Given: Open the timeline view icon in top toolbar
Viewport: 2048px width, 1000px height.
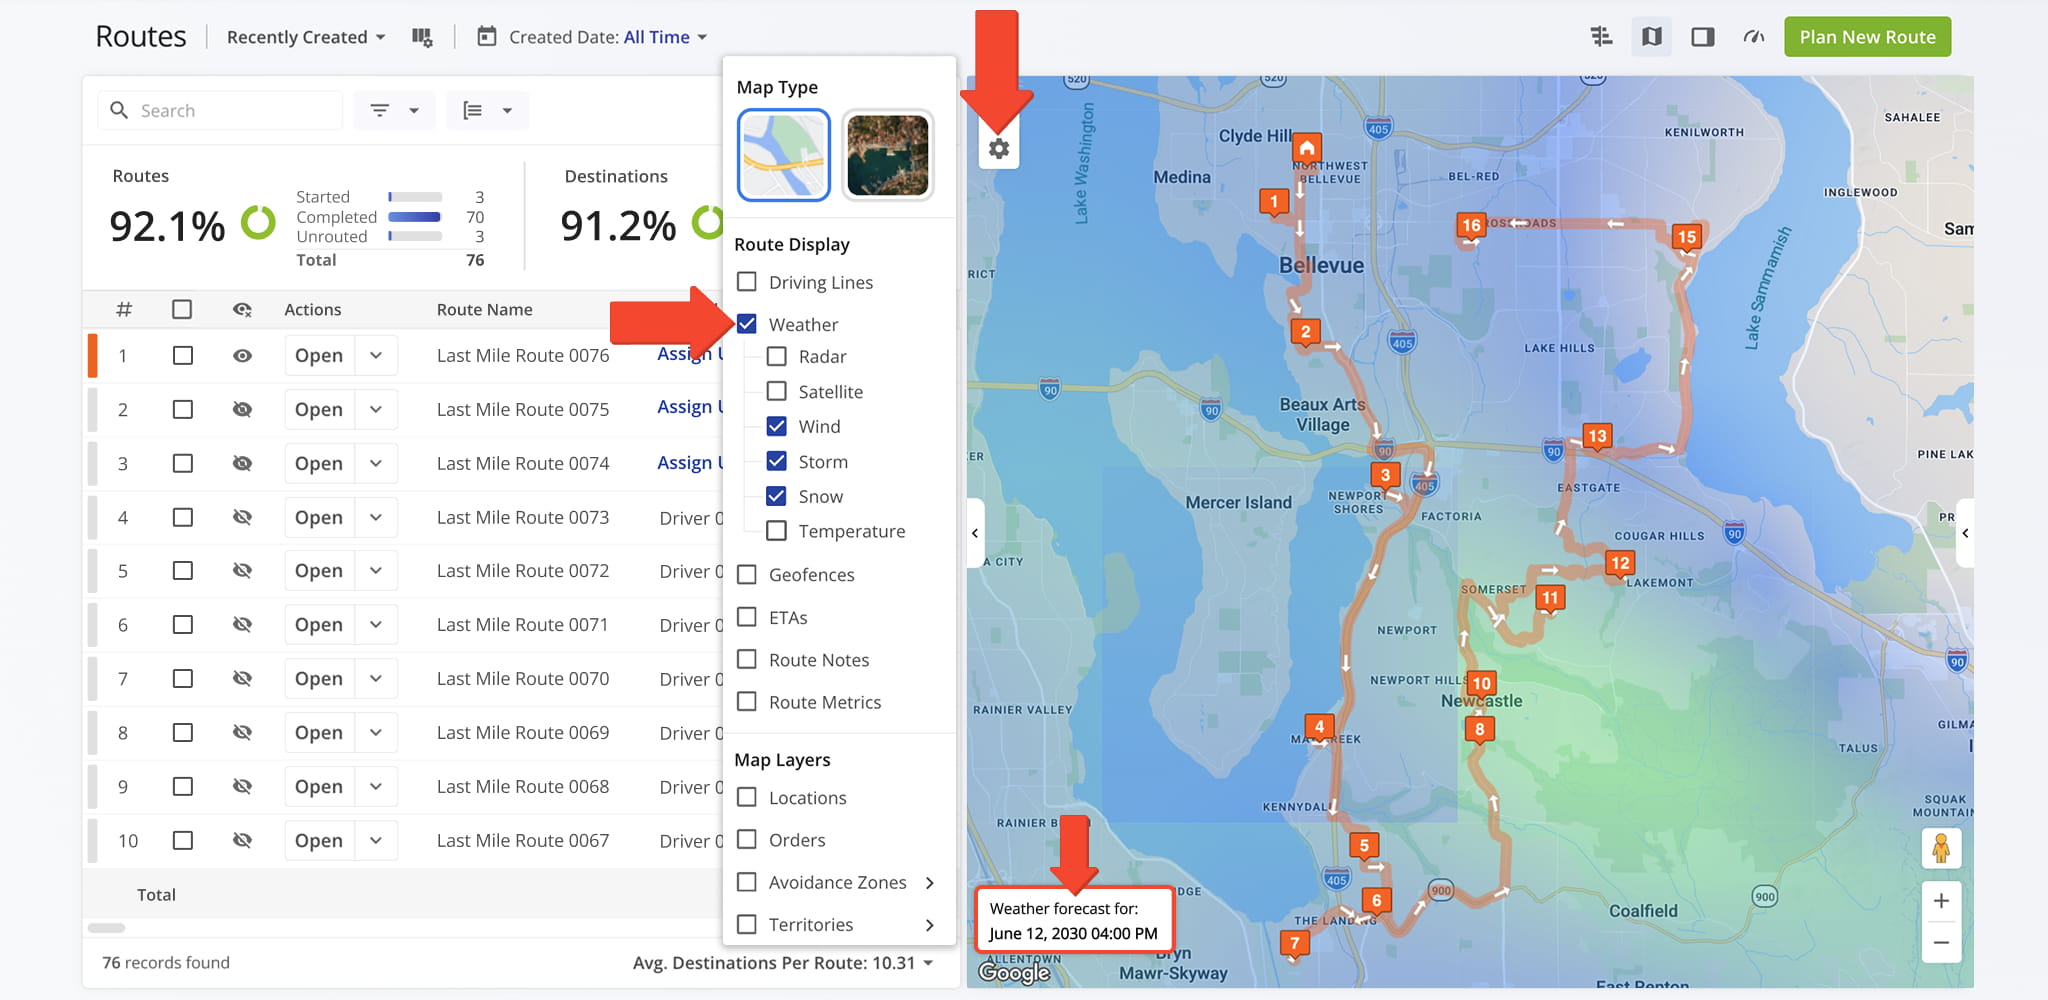Looking at the screenshot, I should (1601, 37).
